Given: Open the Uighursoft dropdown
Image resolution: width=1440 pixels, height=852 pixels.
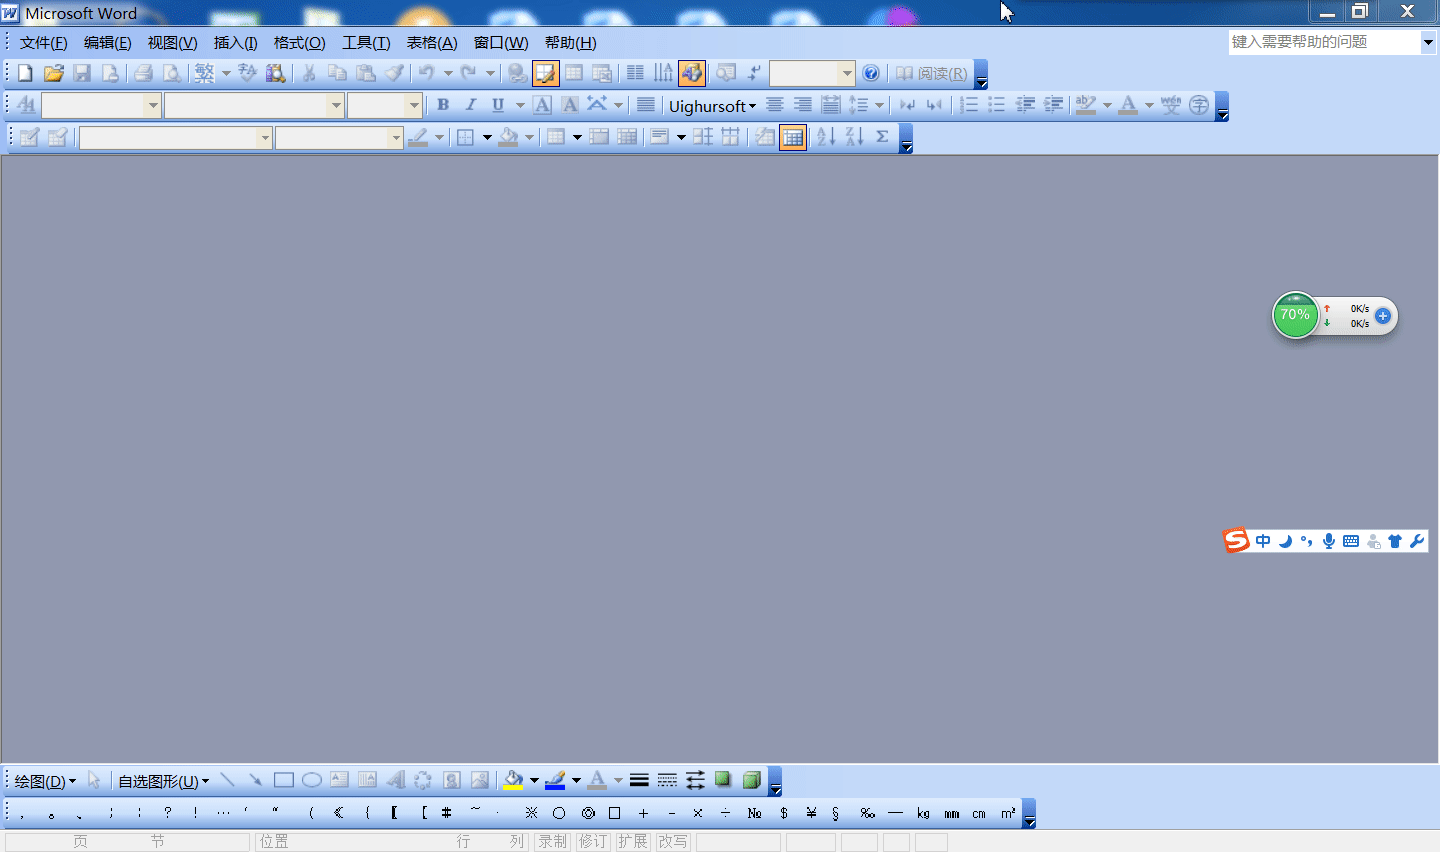Looking at the screenshot, I should coord(712,106).
